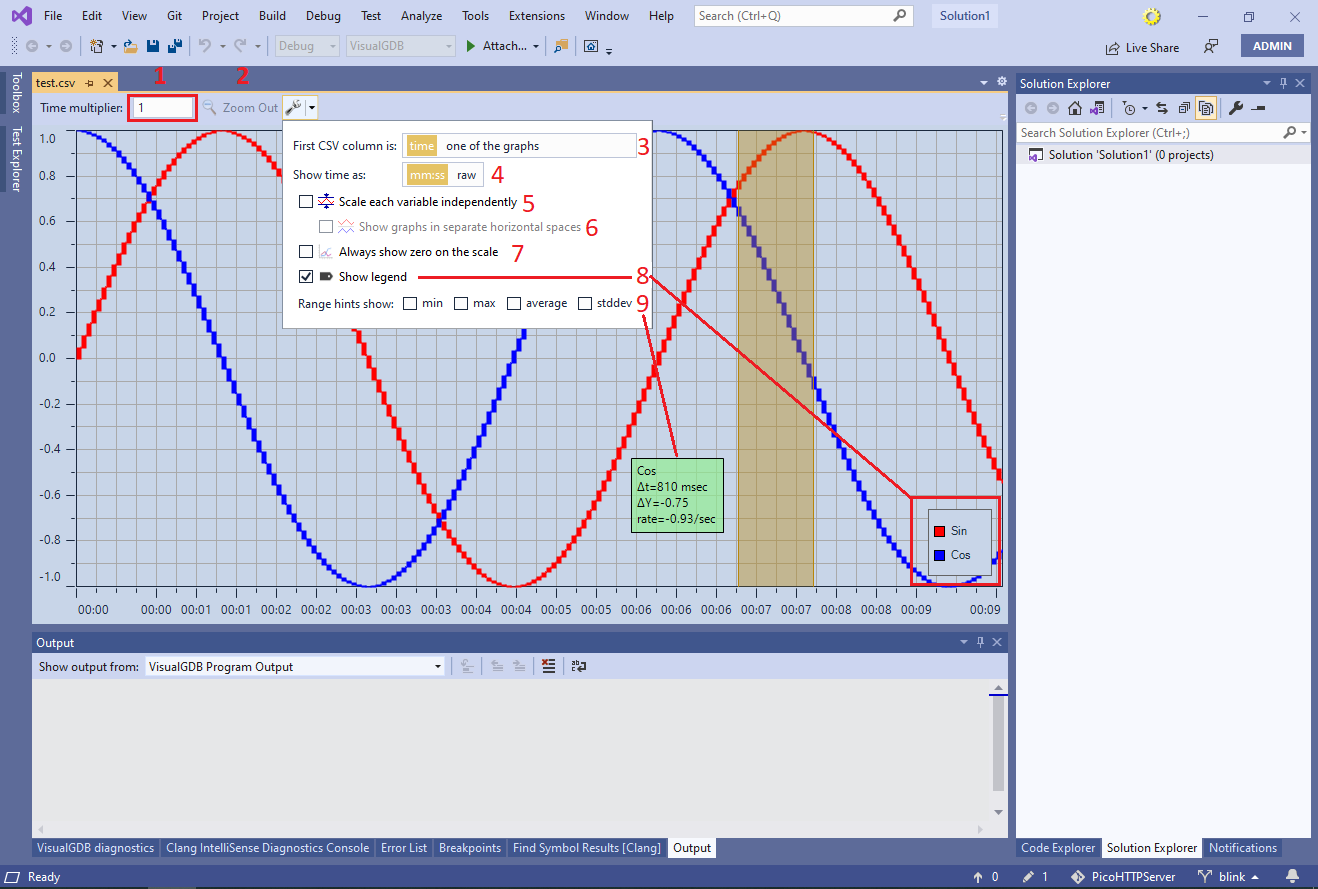The height and width of the screenshot is (889, 1318).
Task: Collapse All items in Solution Explorer
Action: (x=1185, y=108)
